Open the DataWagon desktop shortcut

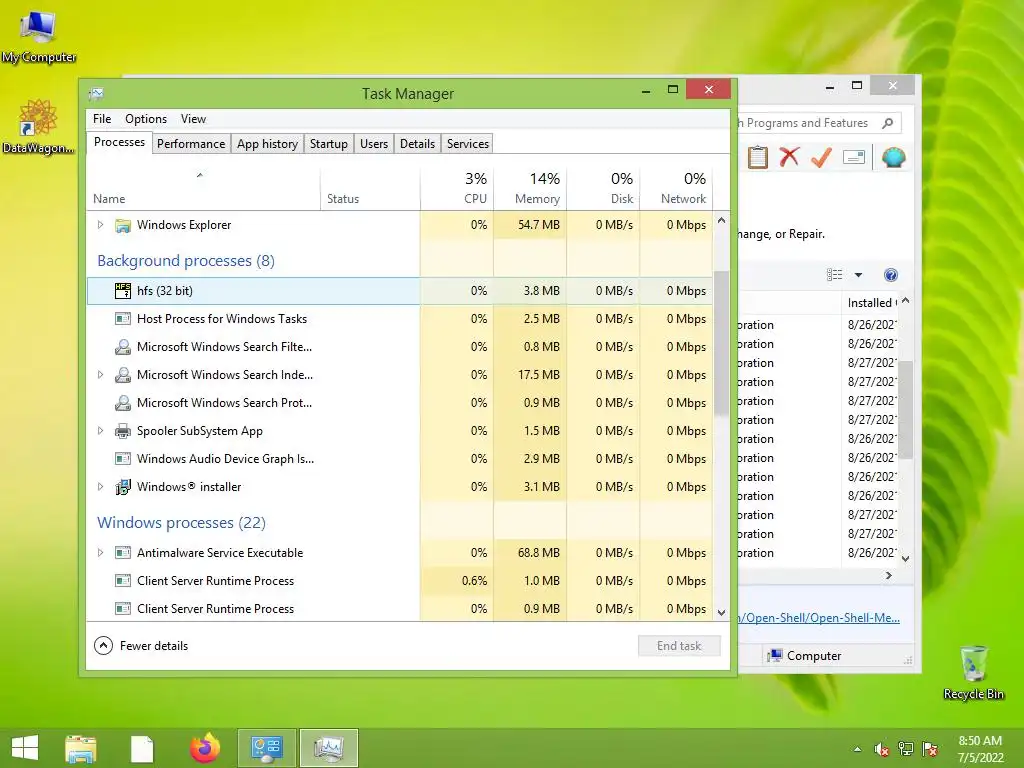tap(38, 127)
